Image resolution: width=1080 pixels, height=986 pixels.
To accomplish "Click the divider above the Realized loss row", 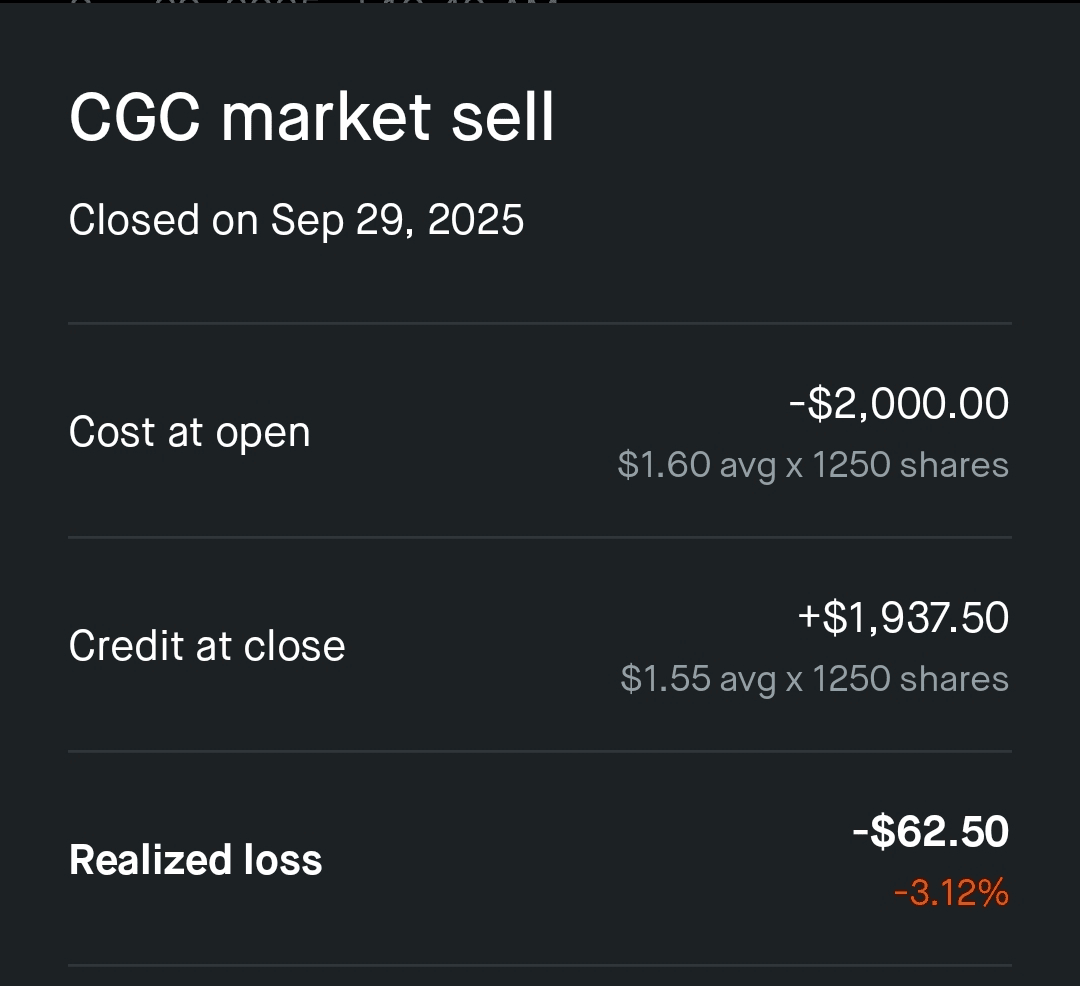I will coord(540,751).
